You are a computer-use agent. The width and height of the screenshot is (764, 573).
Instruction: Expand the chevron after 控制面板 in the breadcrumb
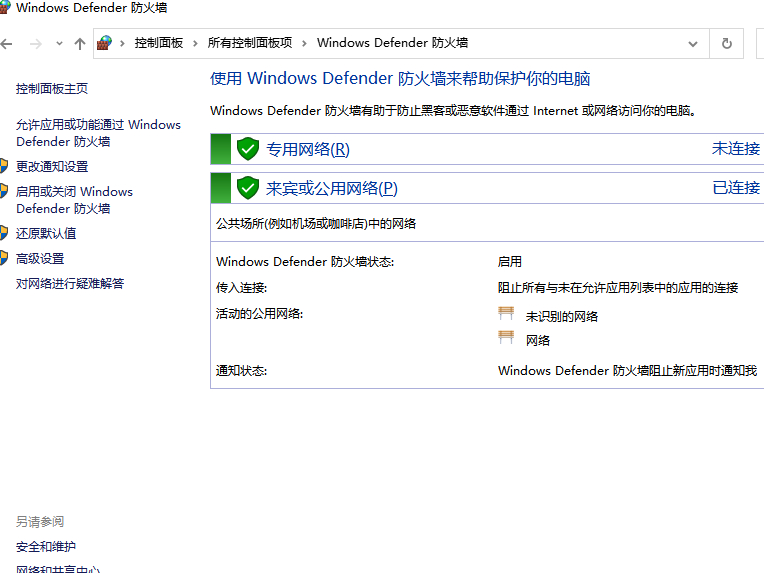[195, 43]
